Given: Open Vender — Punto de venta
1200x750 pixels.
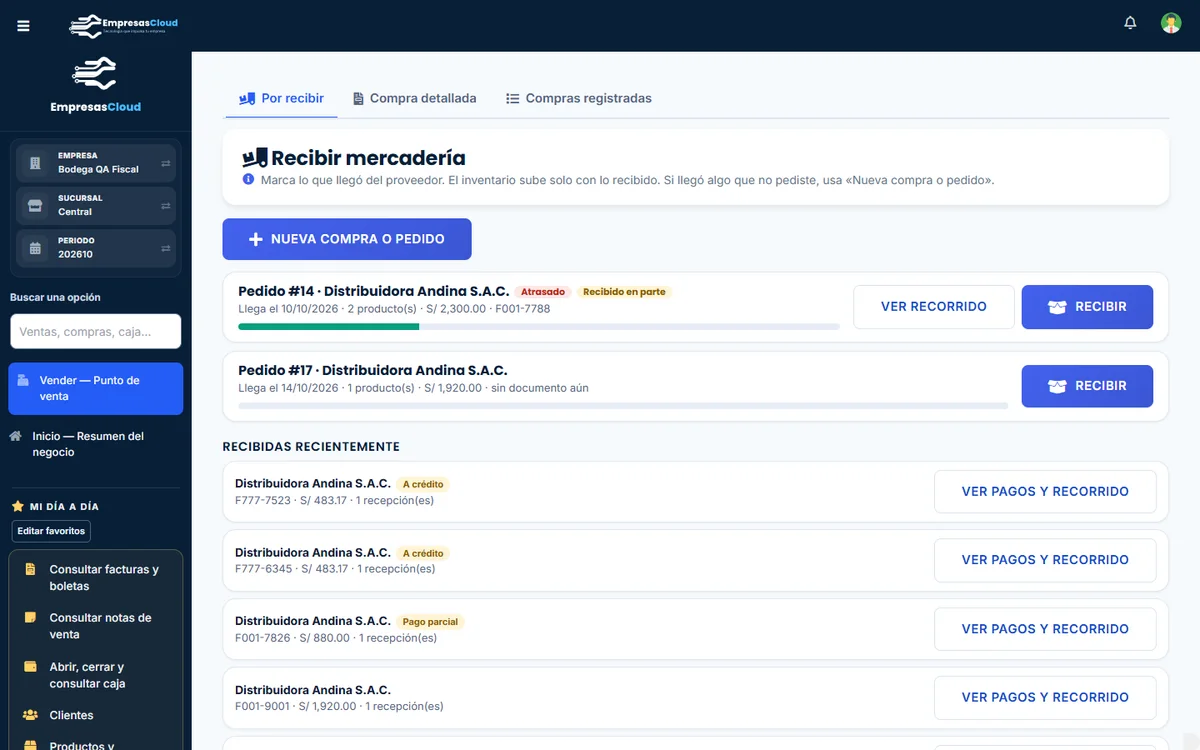Looking at the screenshot, I should point(96,388).
